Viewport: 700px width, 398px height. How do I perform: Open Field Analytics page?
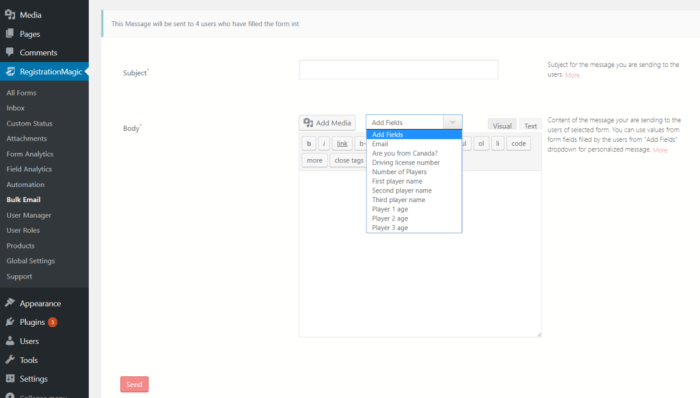(x=29, y=169)
